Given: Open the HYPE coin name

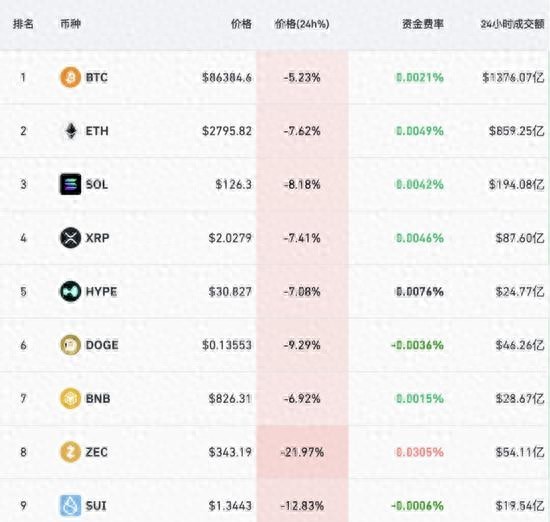Looking at the screenshot, I should [101, 292].
